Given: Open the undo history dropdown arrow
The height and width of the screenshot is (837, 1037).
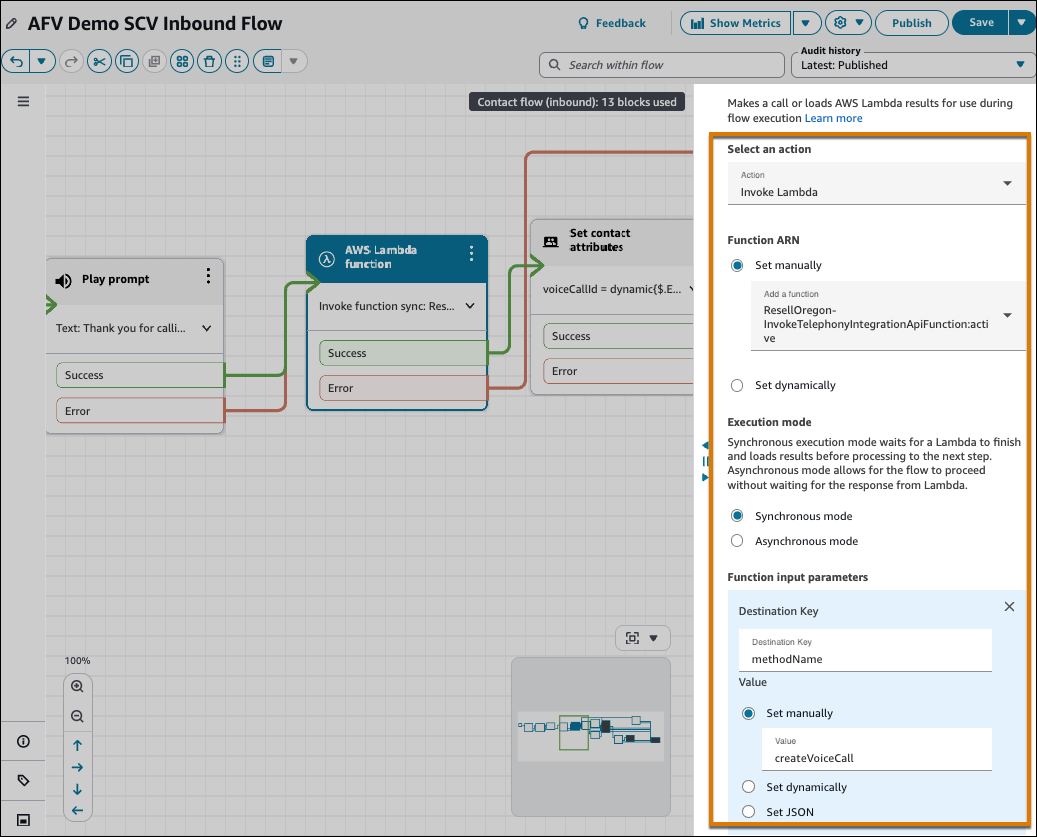Looking at the screenshot, I should tap(42, 61).
